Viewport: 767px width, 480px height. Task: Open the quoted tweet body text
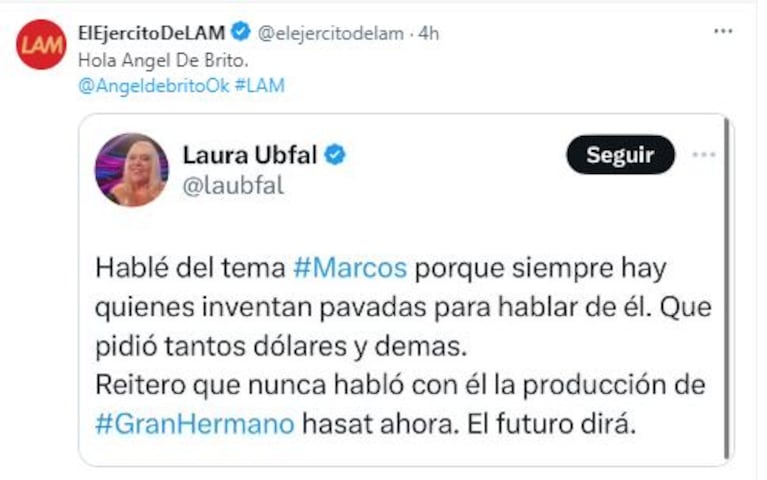click(403, 346)
